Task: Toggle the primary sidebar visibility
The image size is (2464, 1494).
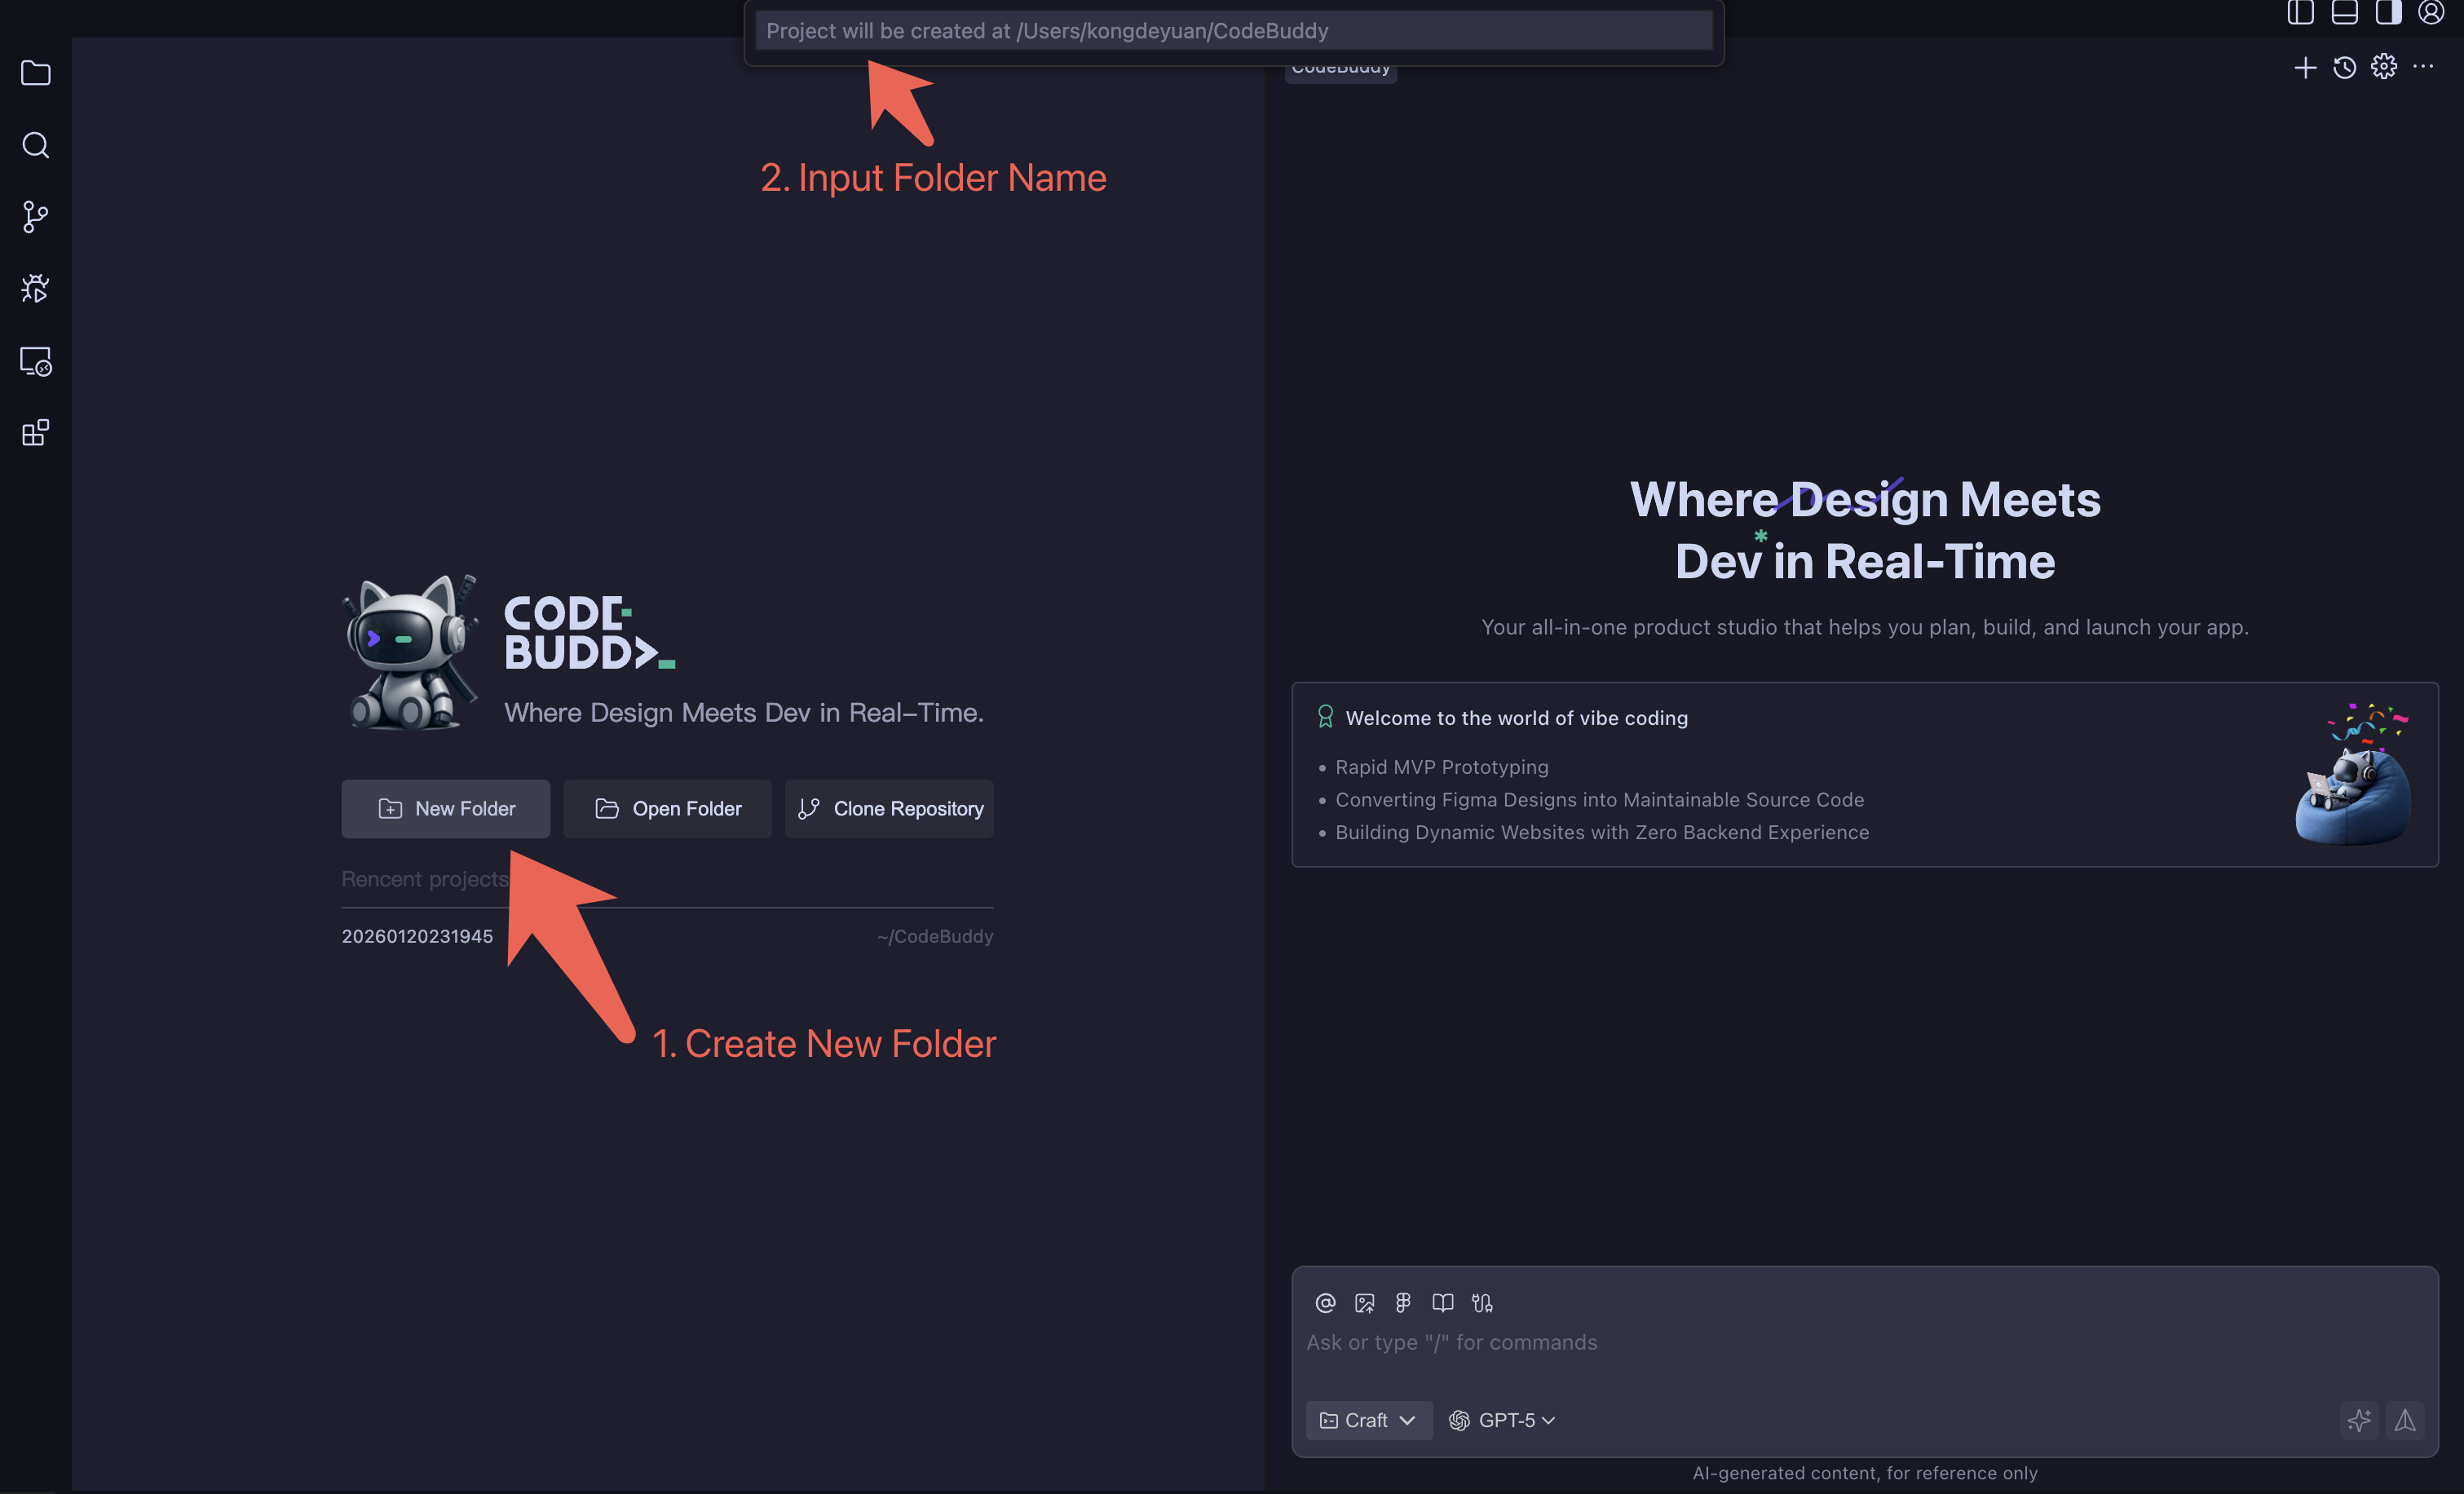Action: 2300,13
